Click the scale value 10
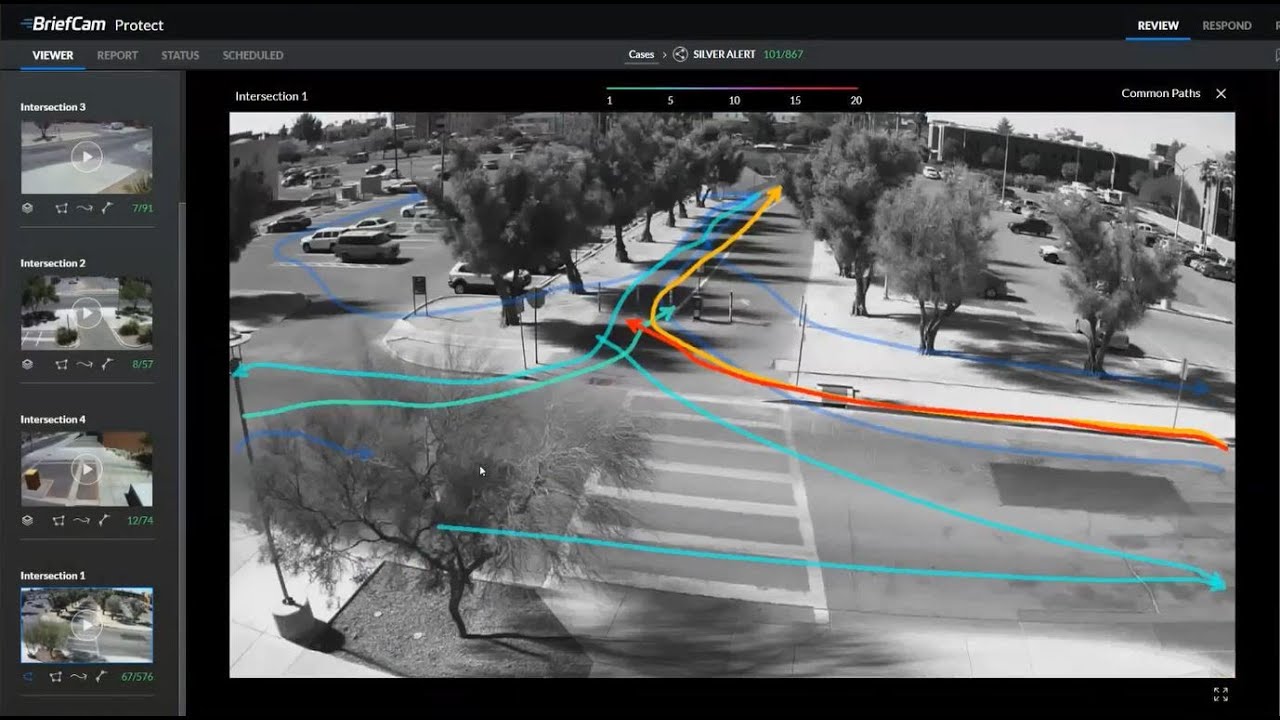The height and width of the screenshot is (720, 1280). 734,101
